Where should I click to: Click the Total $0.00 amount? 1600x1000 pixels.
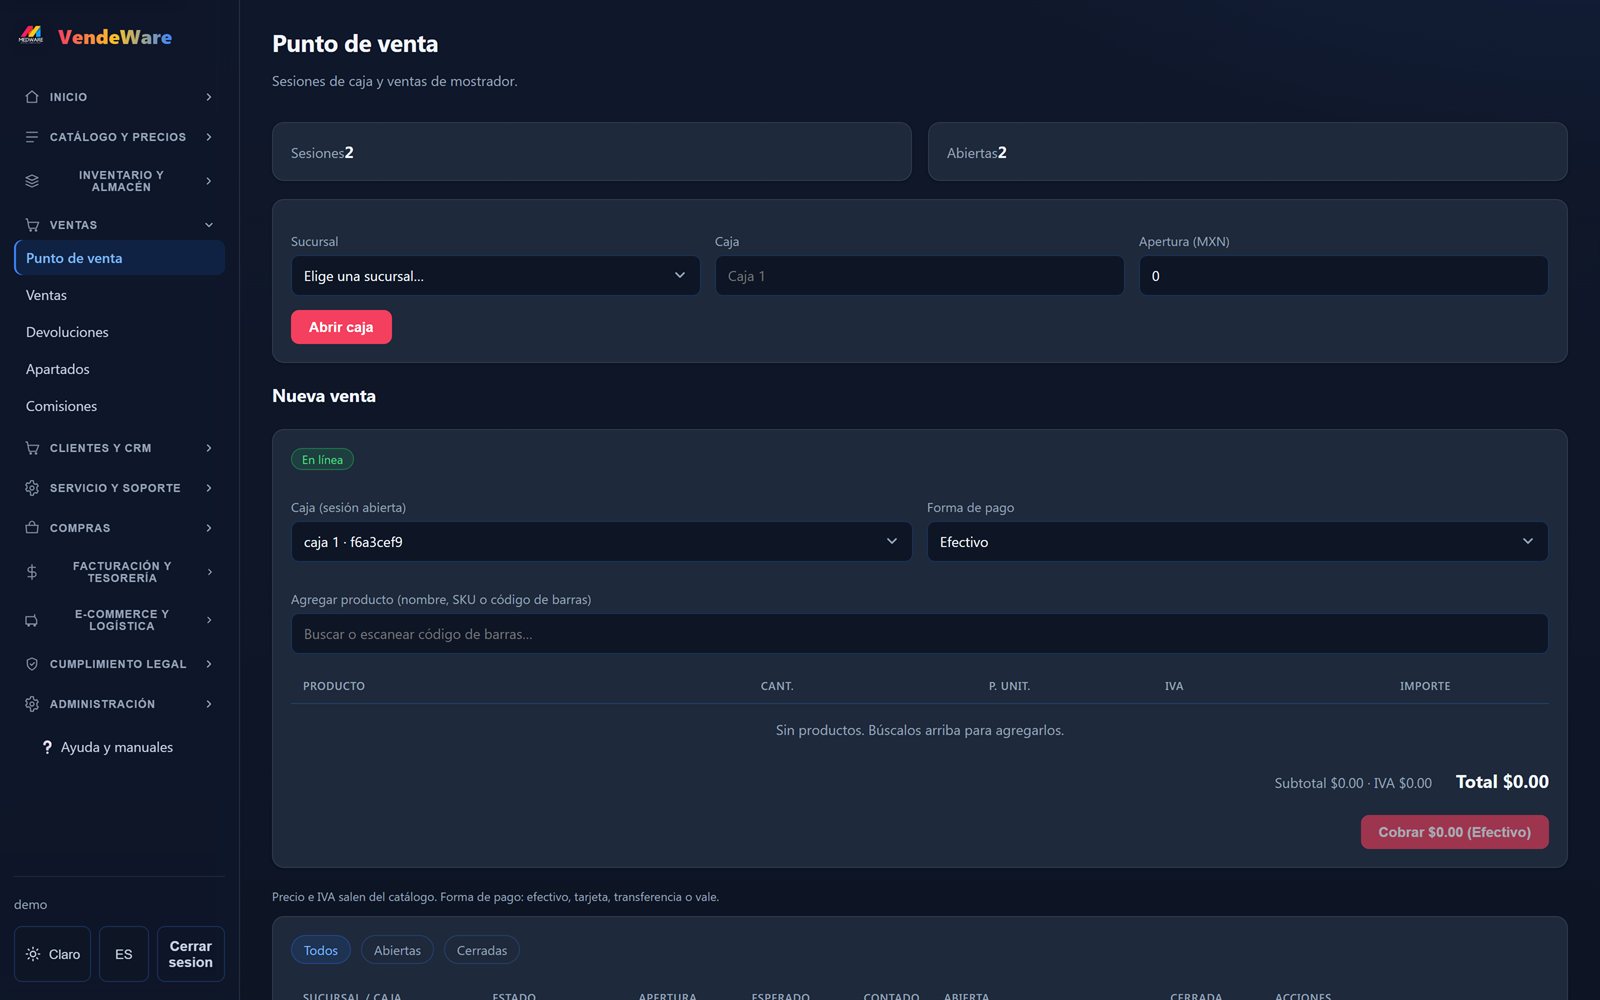[x=1502, y=782]
